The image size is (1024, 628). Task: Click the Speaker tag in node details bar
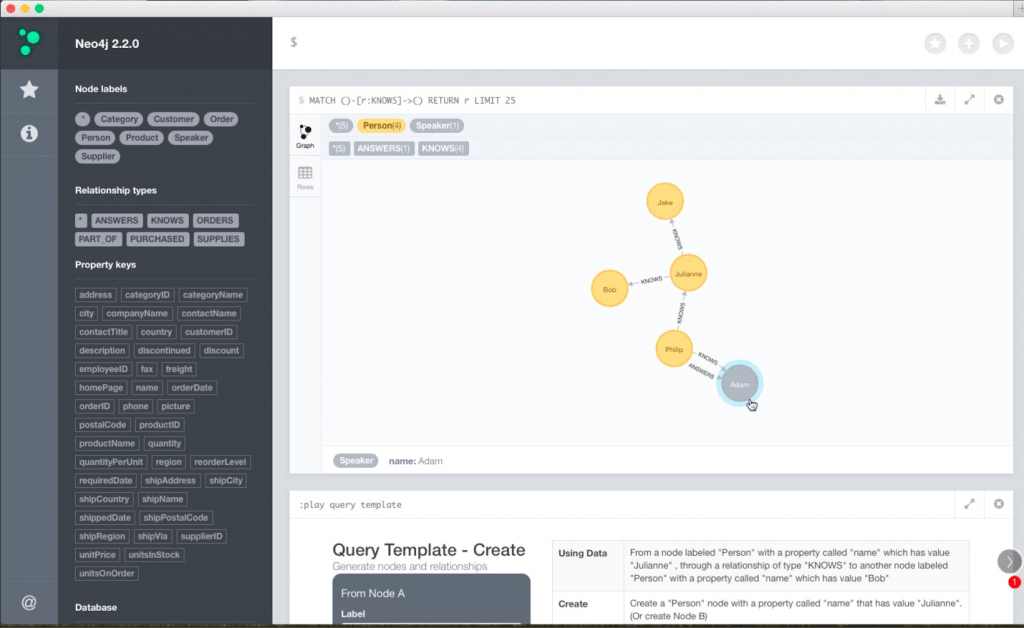[356, 460]
